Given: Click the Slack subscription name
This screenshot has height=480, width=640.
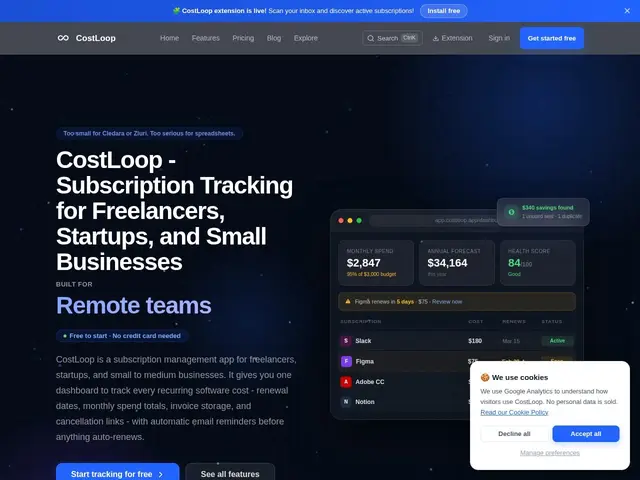Looking at the screenshot, I should (x=363, y=341).
